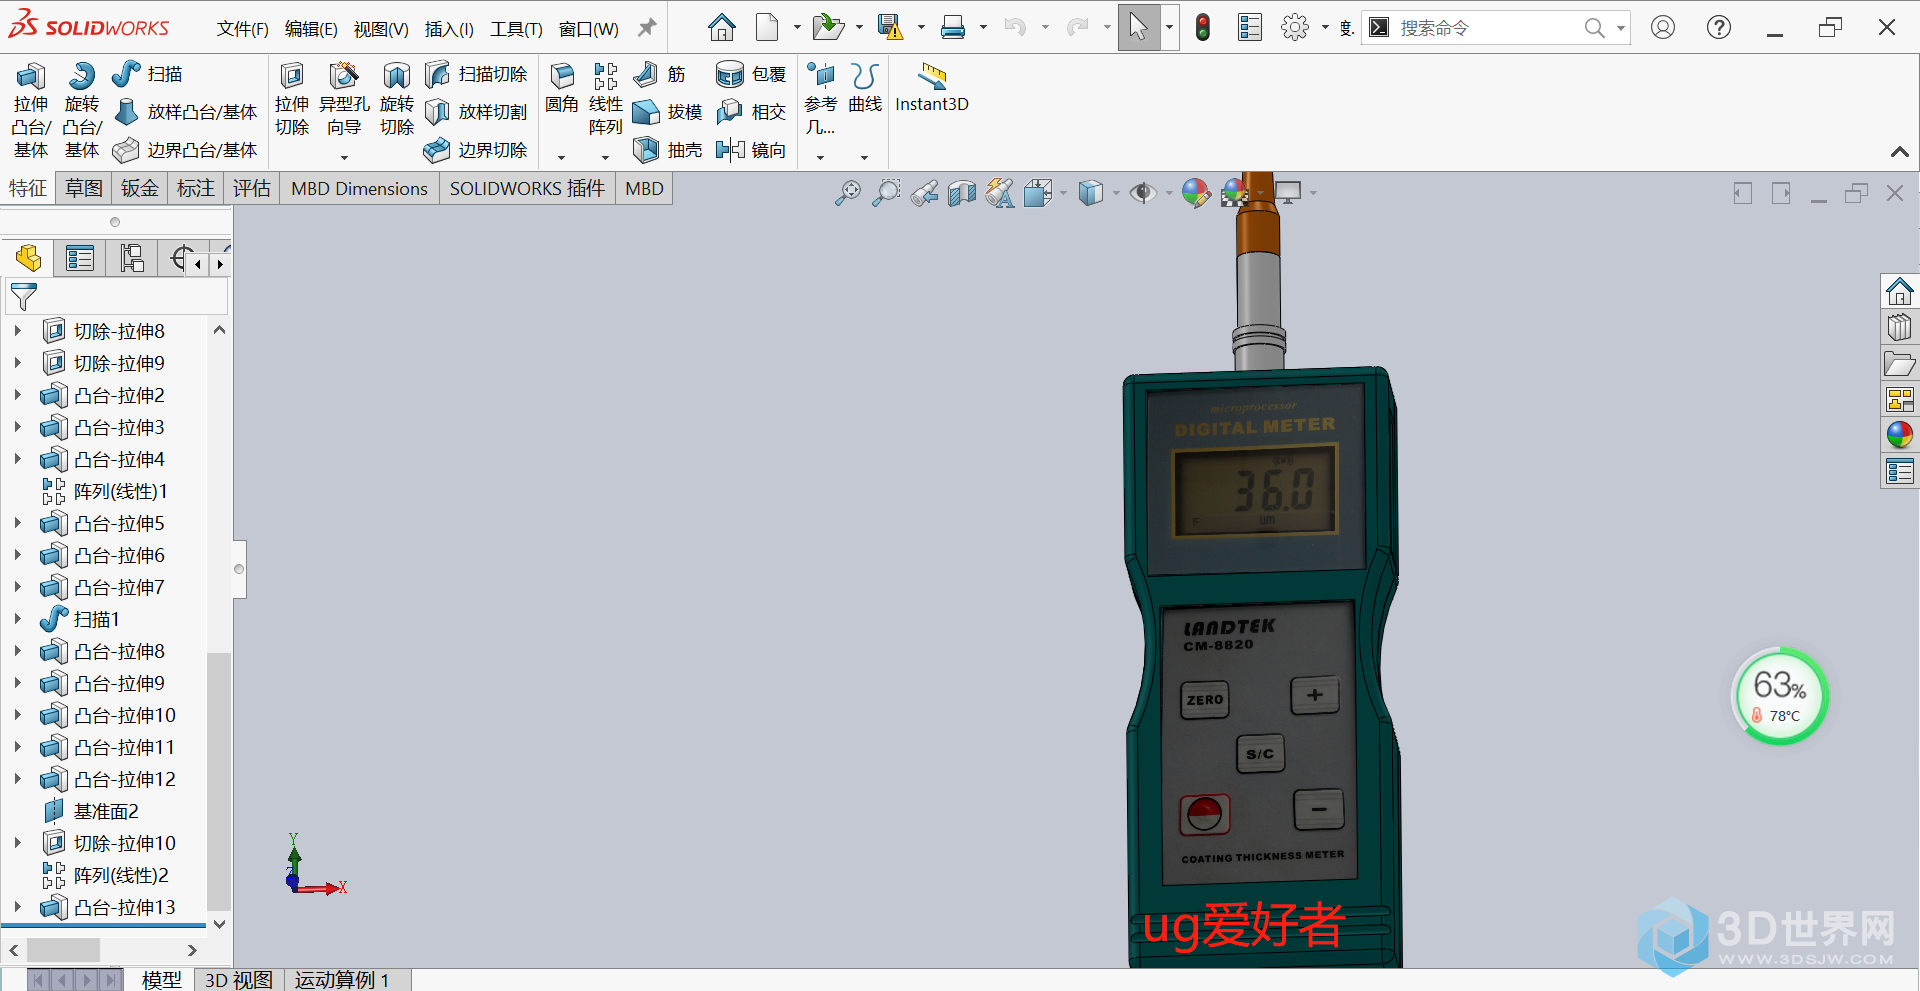Select the Mirror (镜向) tool
1920x991 pixels.
[x=751, y=150]
